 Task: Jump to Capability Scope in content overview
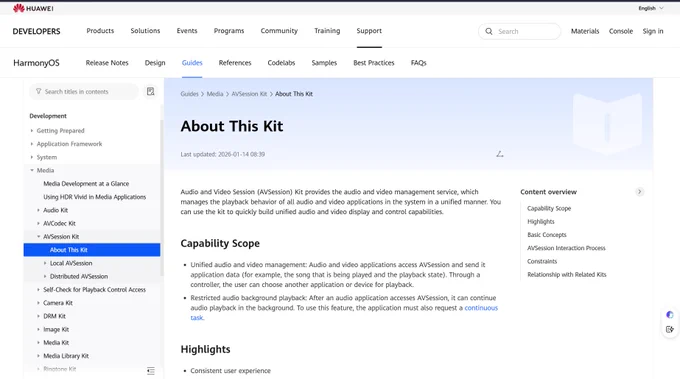pos(549,209)
